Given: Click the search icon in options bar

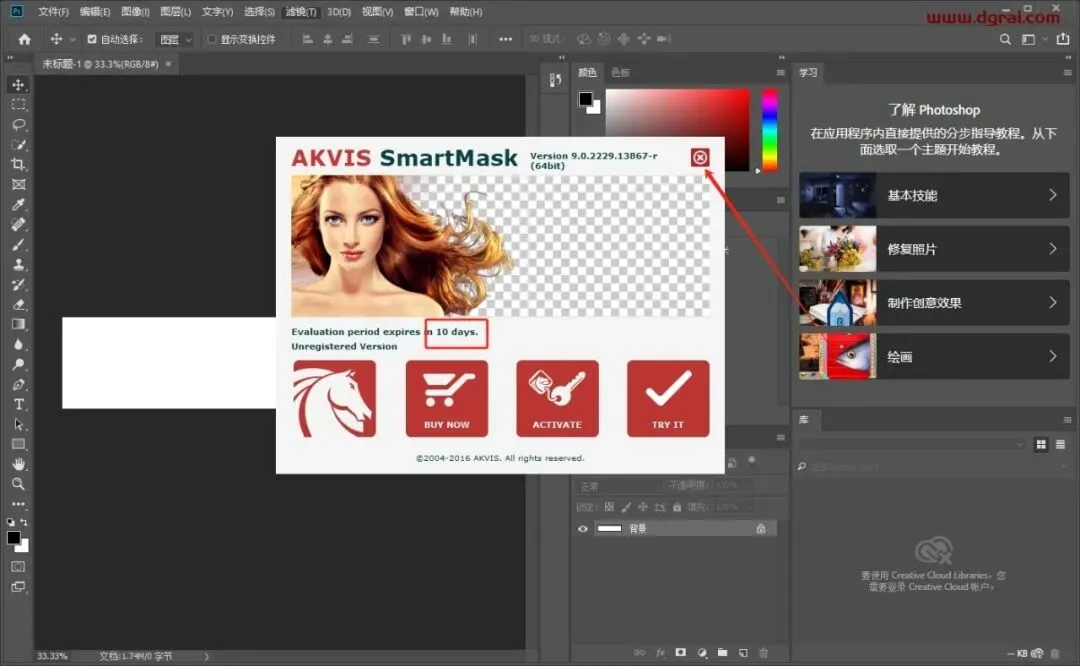Looking at the screenshot, I should (1005, 39).
